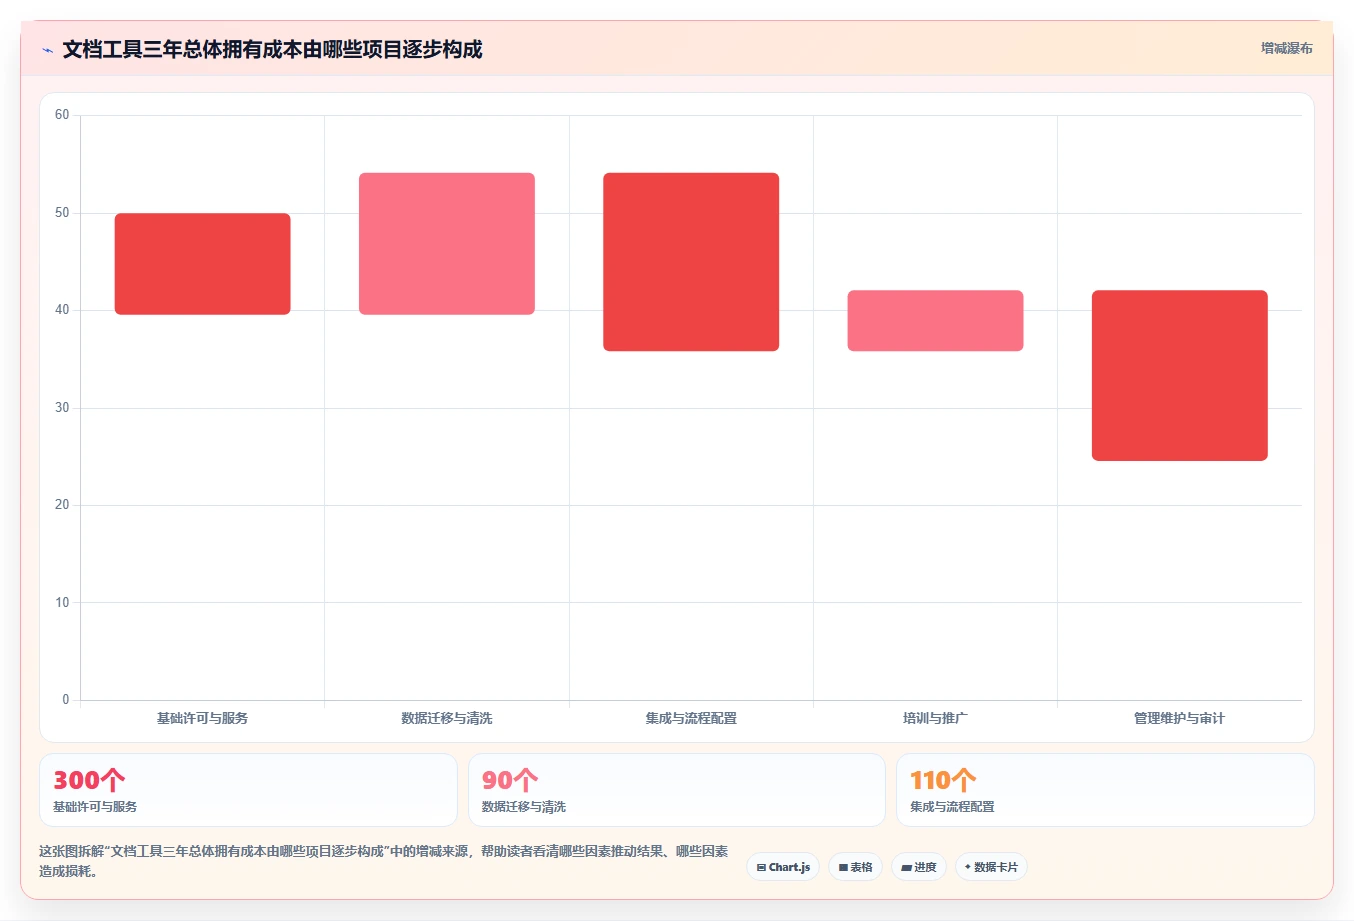The width and height of the screenshot is (1354, 921).
Task: Click the 数据卡片 tag chip
Action: pos(991,867)
